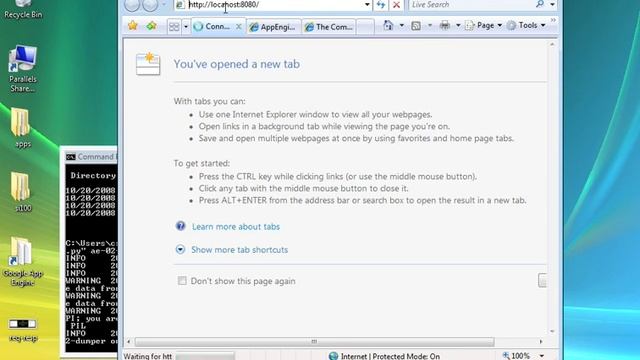Expand the zoom level dropdown arrow
The image size is (640, 360).
coord(542,356)
